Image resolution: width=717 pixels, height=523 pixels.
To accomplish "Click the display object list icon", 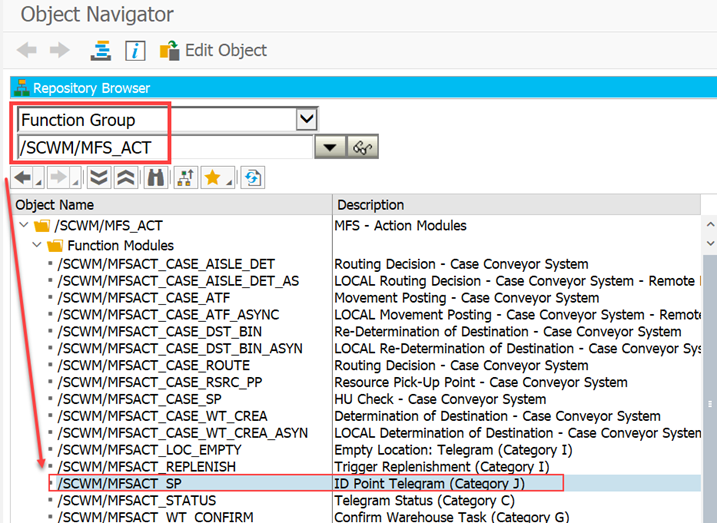I will coord(101,50).
